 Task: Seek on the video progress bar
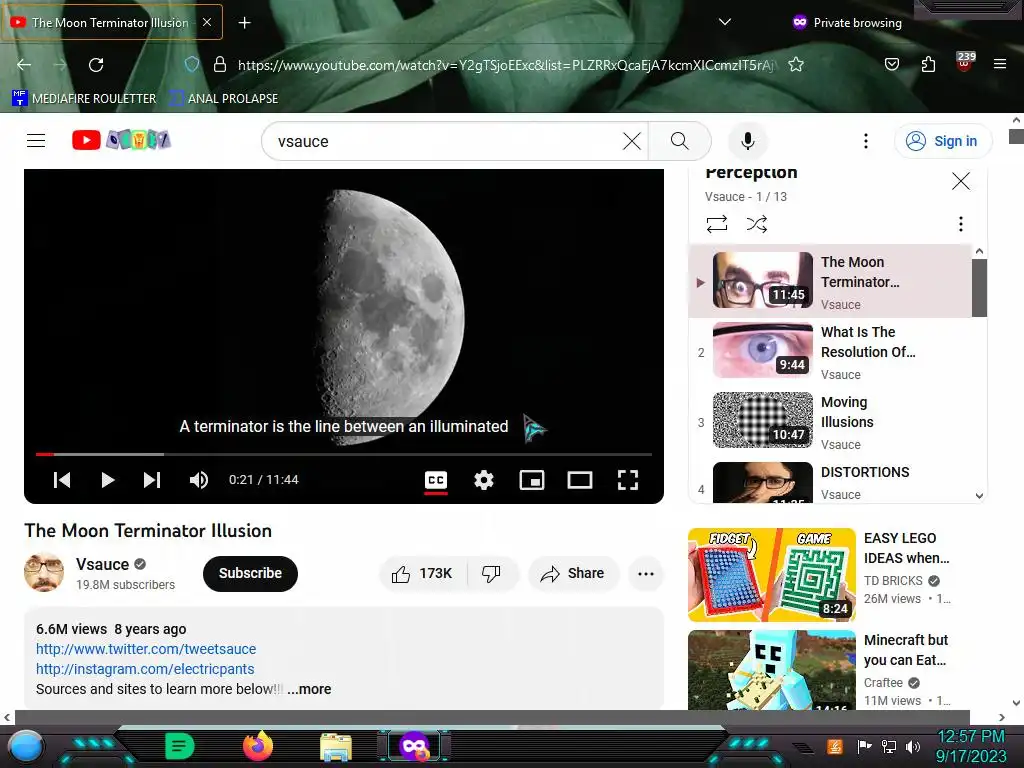[344, 454]
